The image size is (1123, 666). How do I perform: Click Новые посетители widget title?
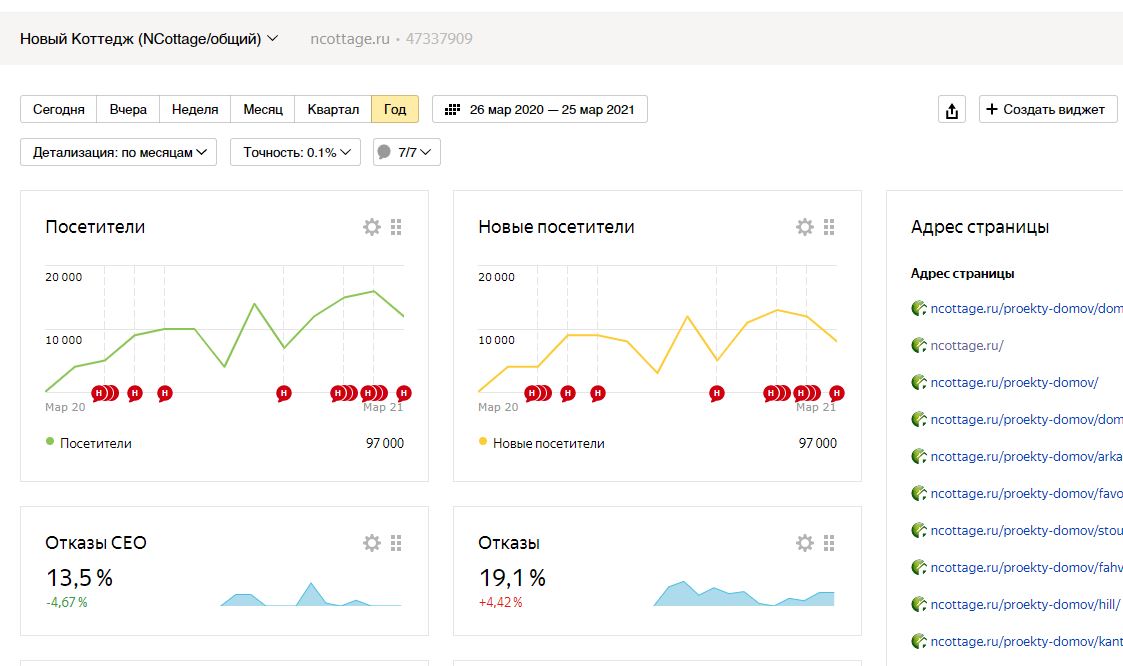[556, 227]
